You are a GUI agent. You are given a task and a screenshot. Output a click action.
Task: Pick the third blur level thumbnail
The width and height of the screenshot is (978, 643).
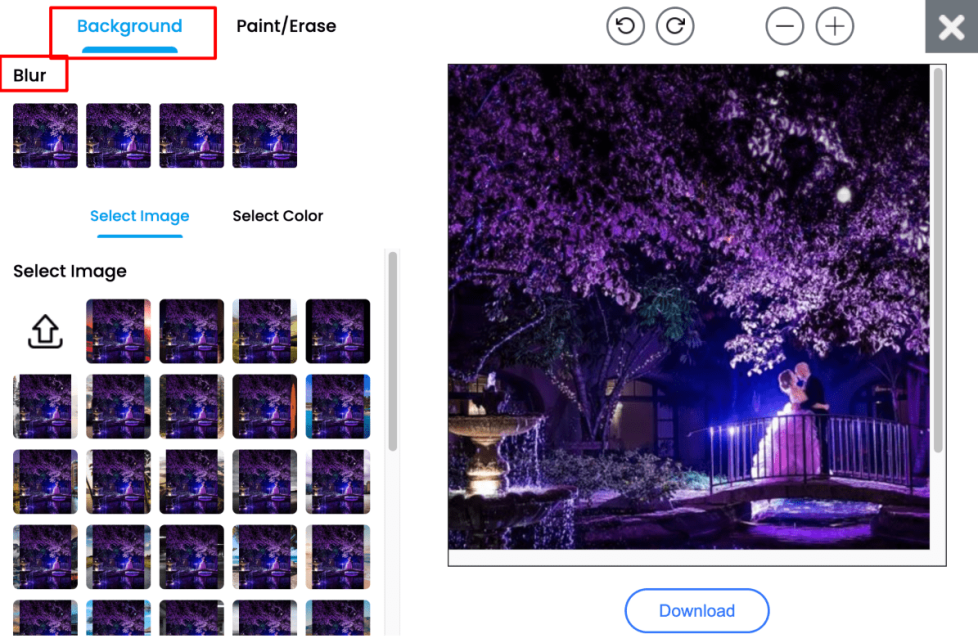click(191, 135)
